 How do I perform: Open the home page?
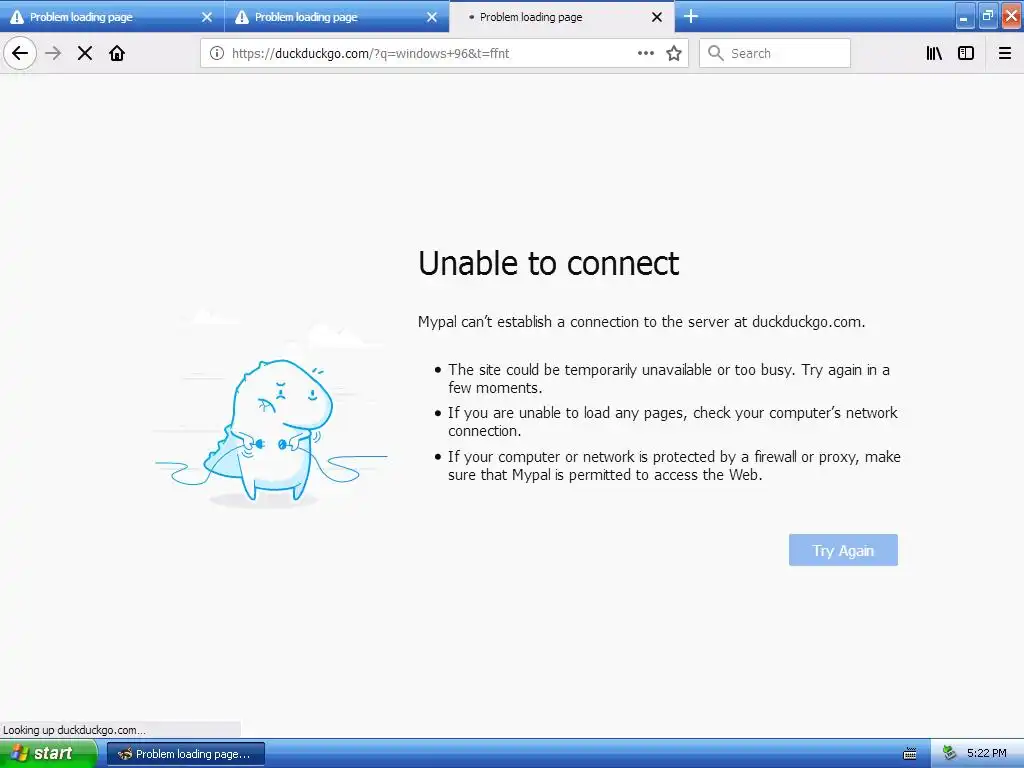tap(117, 53)
